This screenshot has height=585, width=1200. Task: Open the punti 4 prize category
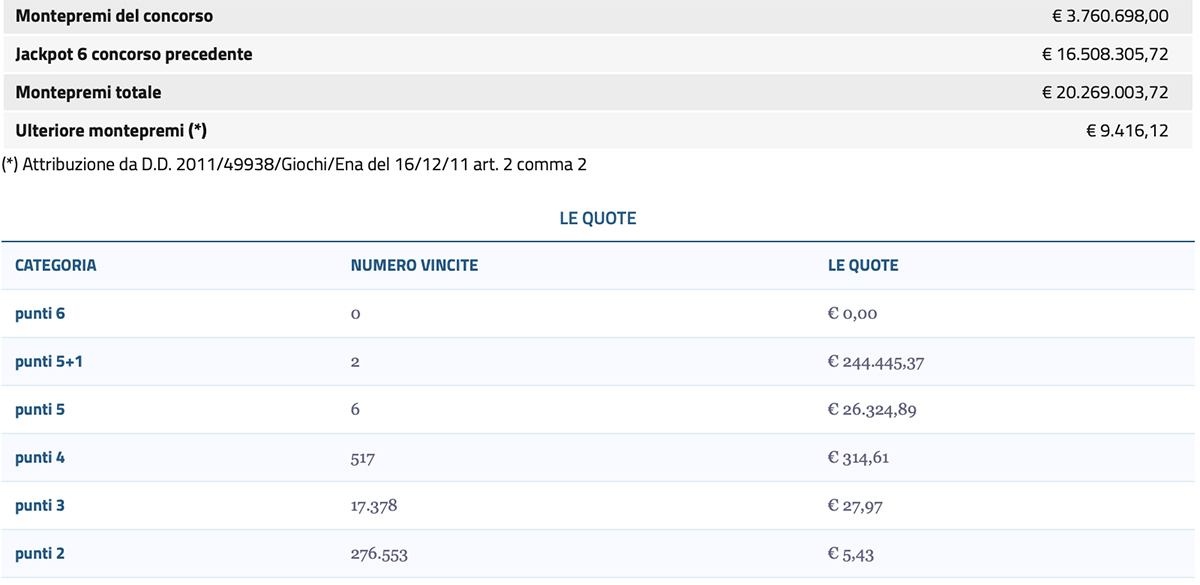tap(40, 457)
